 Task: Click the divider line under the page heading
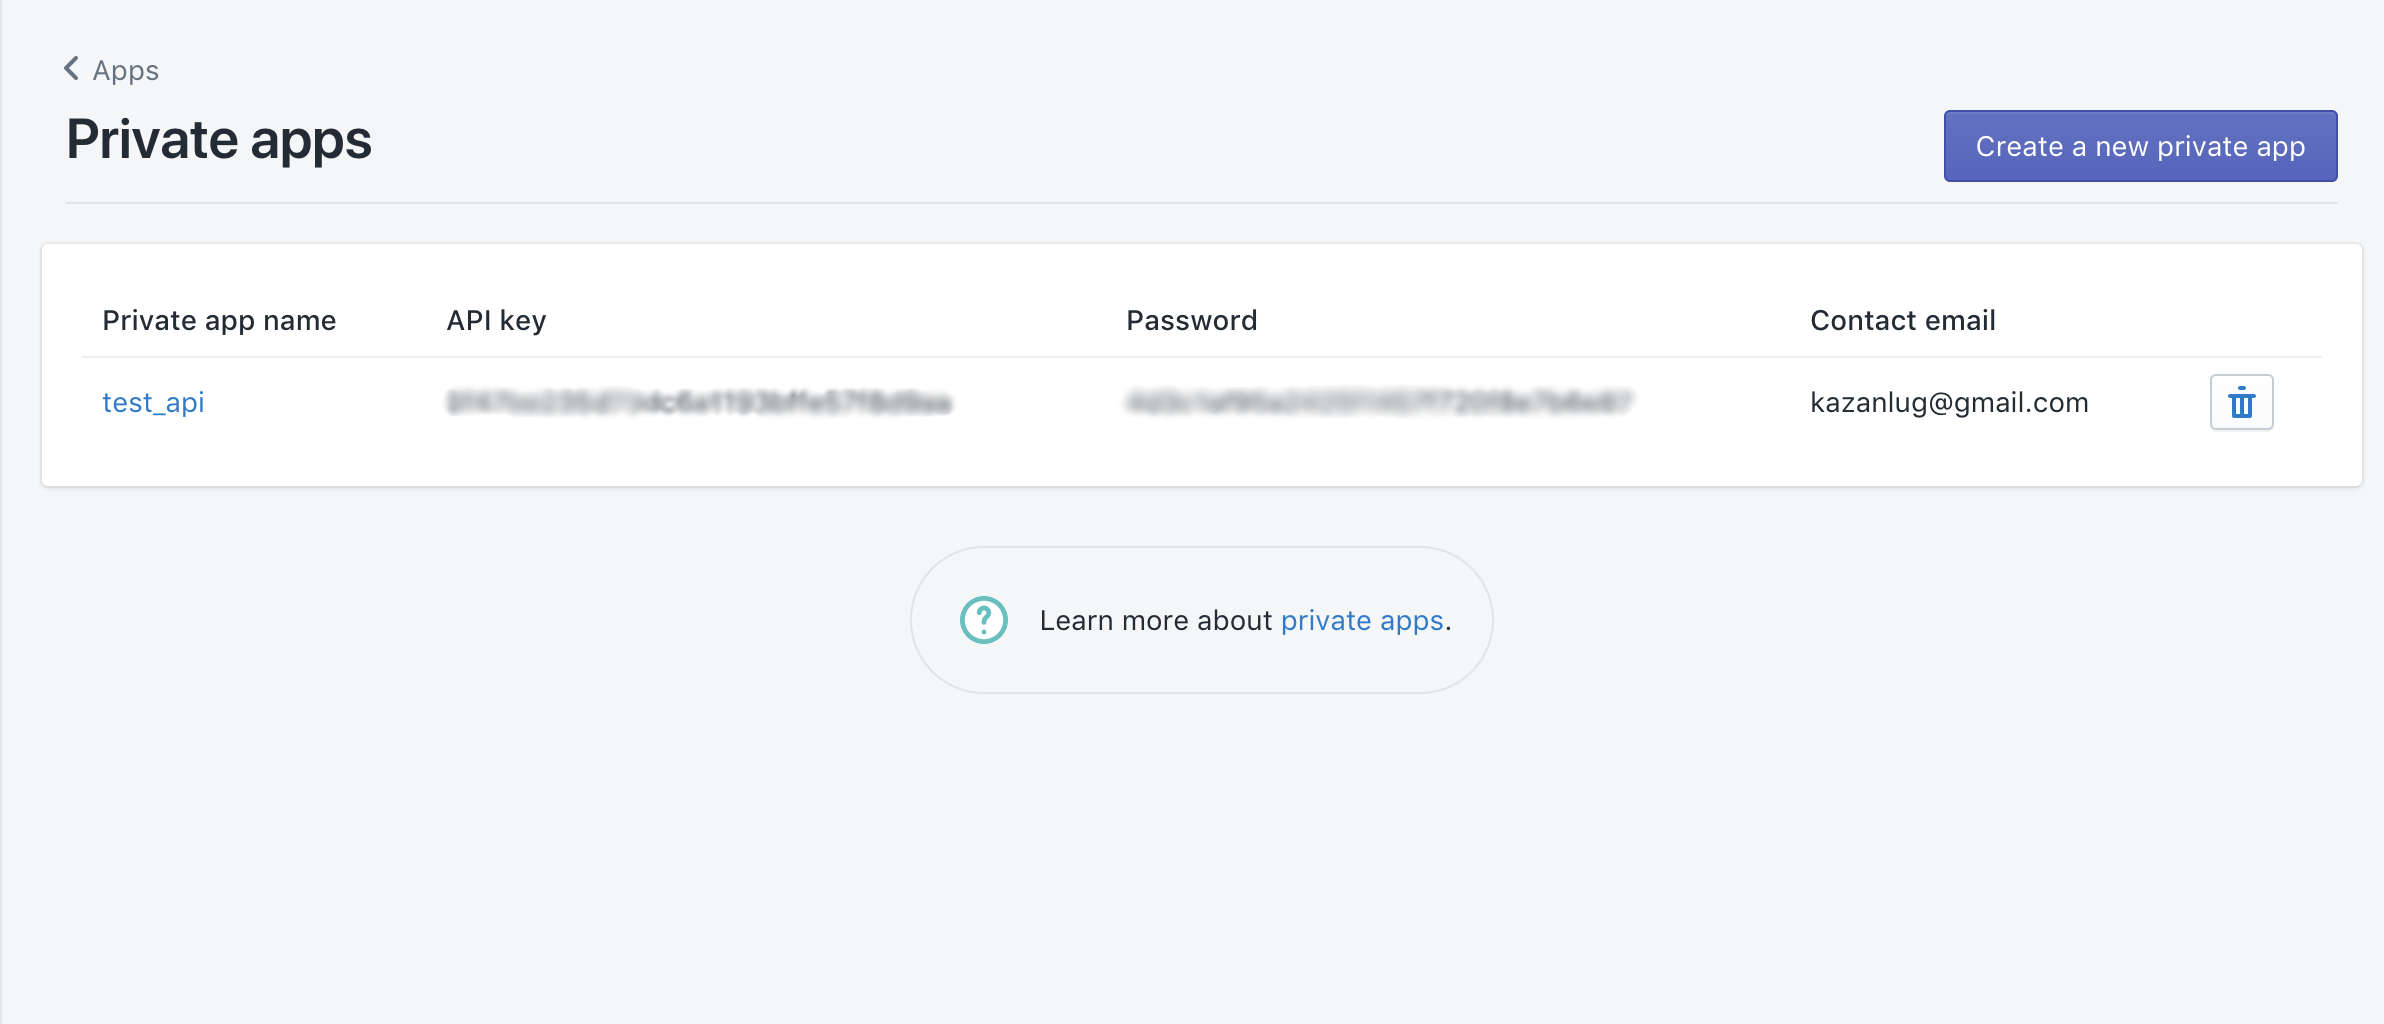(1200, 203)
